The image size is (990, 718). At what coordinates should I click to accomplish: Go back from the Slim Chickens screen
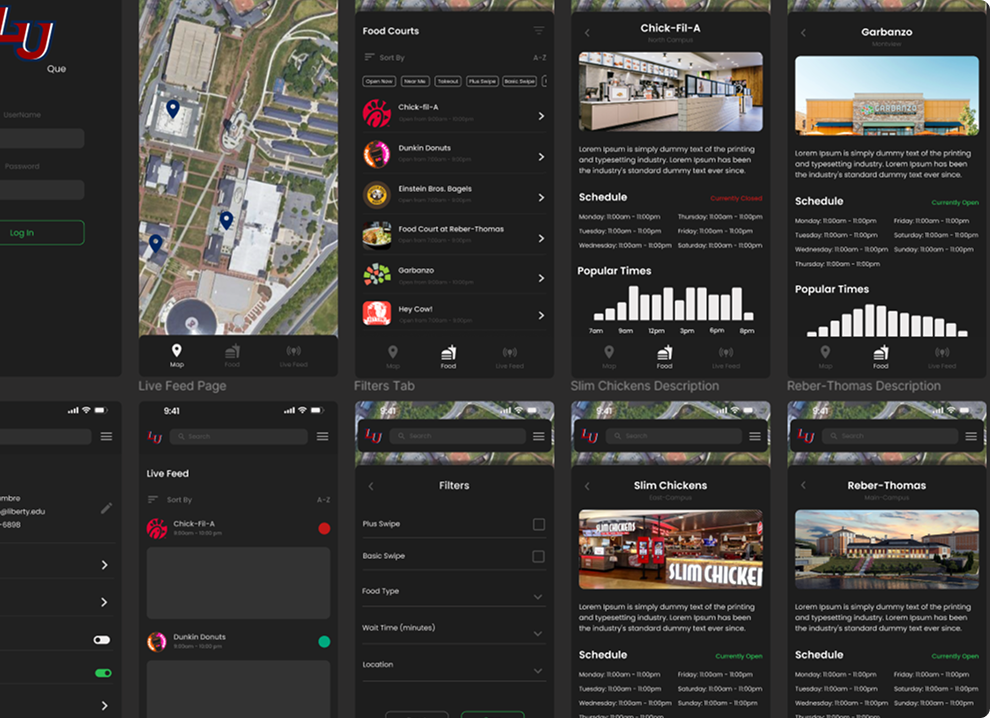[587, 486]
